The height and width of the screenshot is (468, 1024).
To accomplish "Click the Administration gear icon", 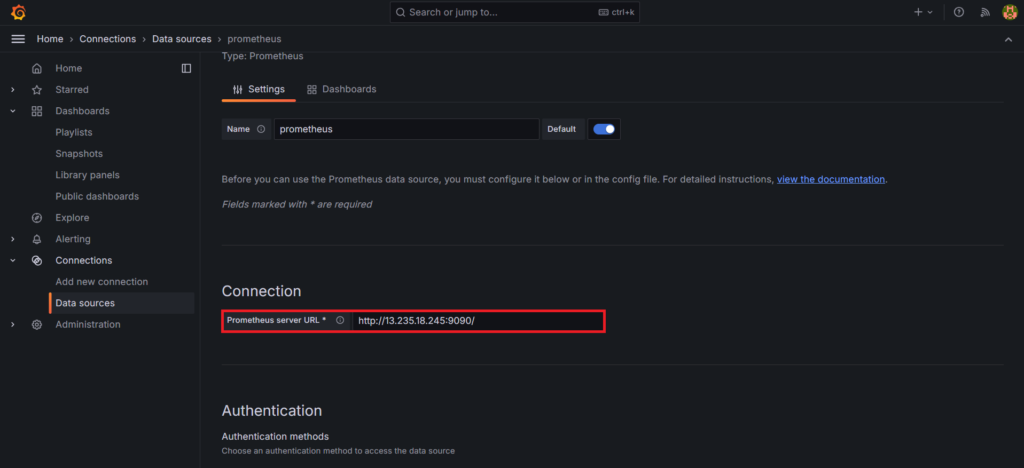I will click(37, 324).
